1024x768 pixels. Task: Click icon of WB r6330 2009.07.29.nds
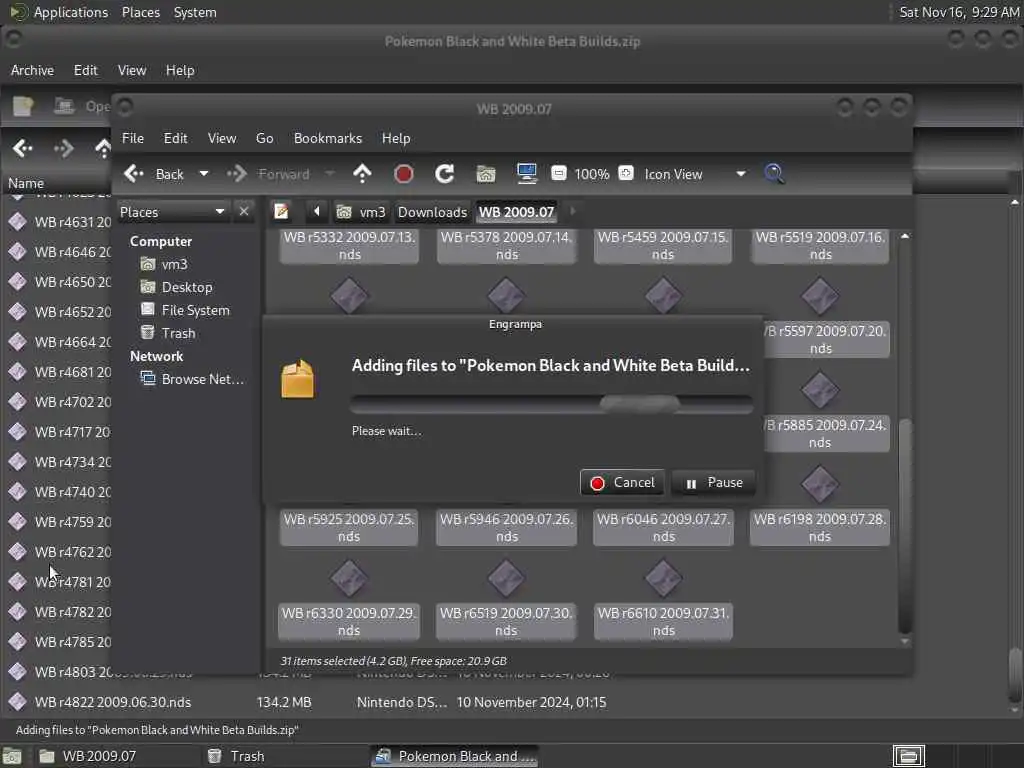(x=349, y=579)
